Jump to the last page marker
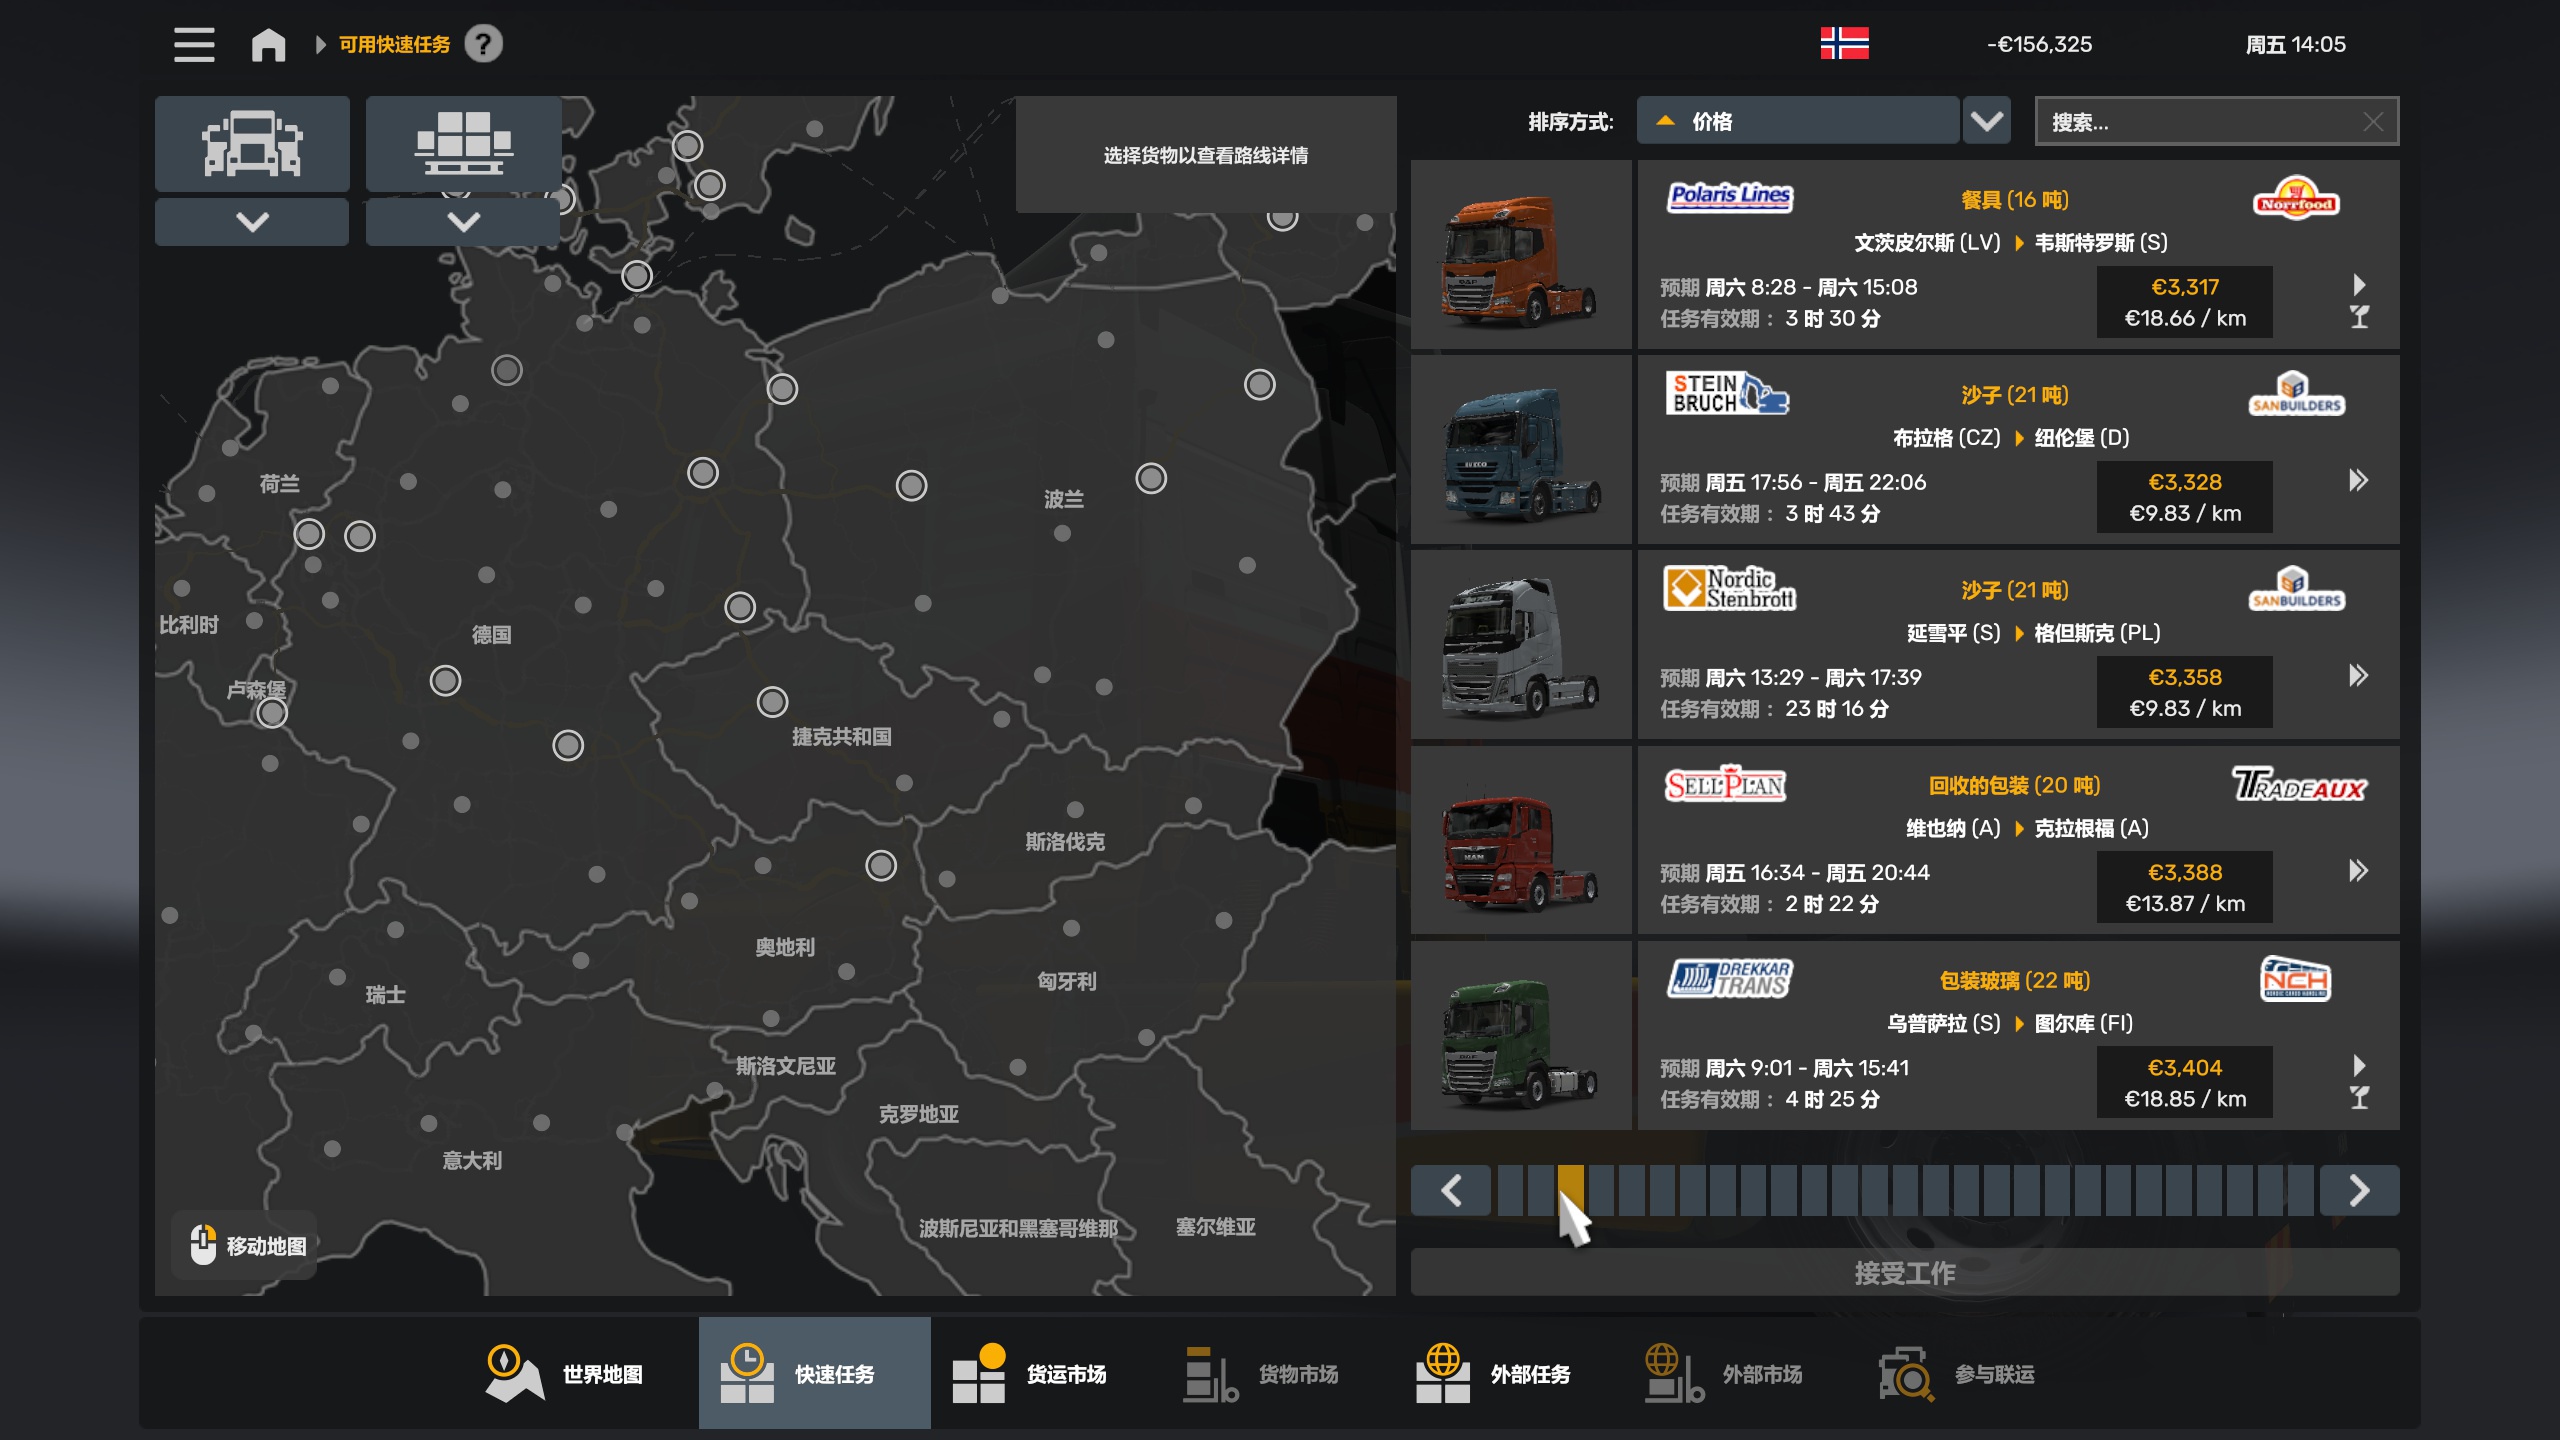Viewport: 2560px width, 1440px height. tap(2301, 1190)
